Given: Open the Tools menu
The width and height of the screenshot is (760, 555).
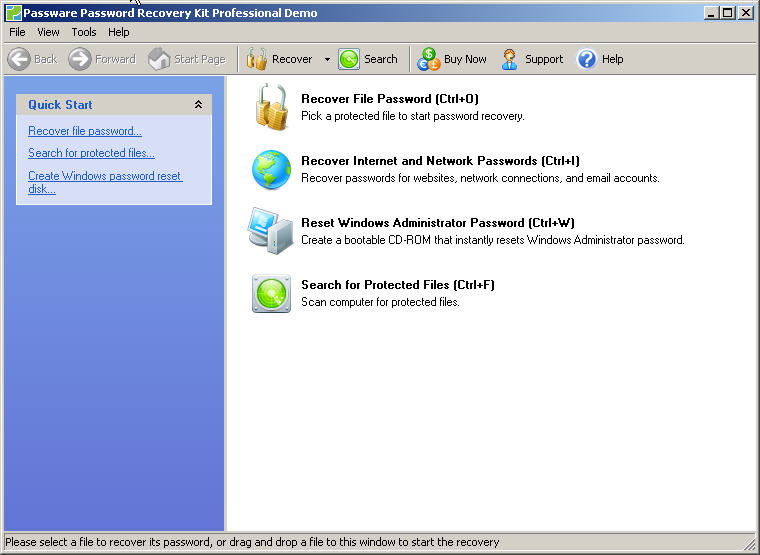Looking at the screenshot, I should (x=84, y=32).
